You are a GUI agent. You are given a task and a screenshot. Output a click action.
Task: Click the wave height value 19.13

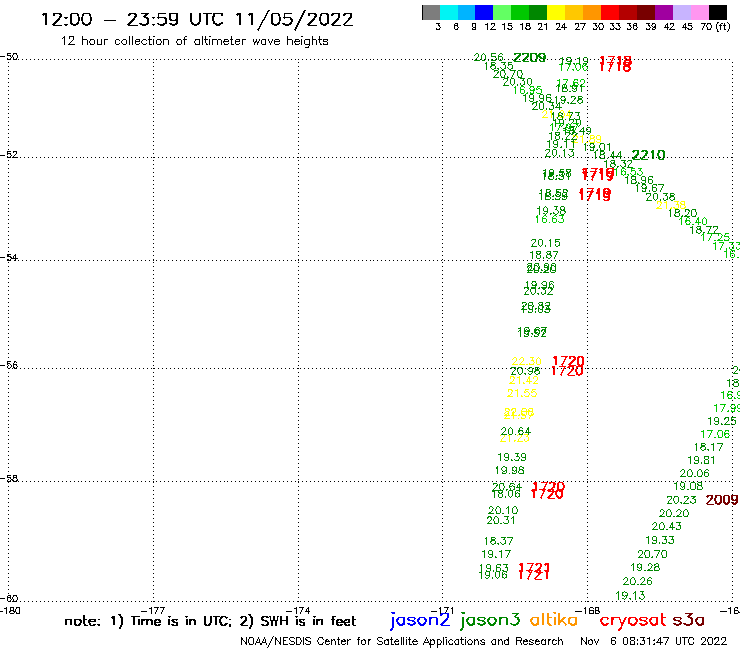630,596
